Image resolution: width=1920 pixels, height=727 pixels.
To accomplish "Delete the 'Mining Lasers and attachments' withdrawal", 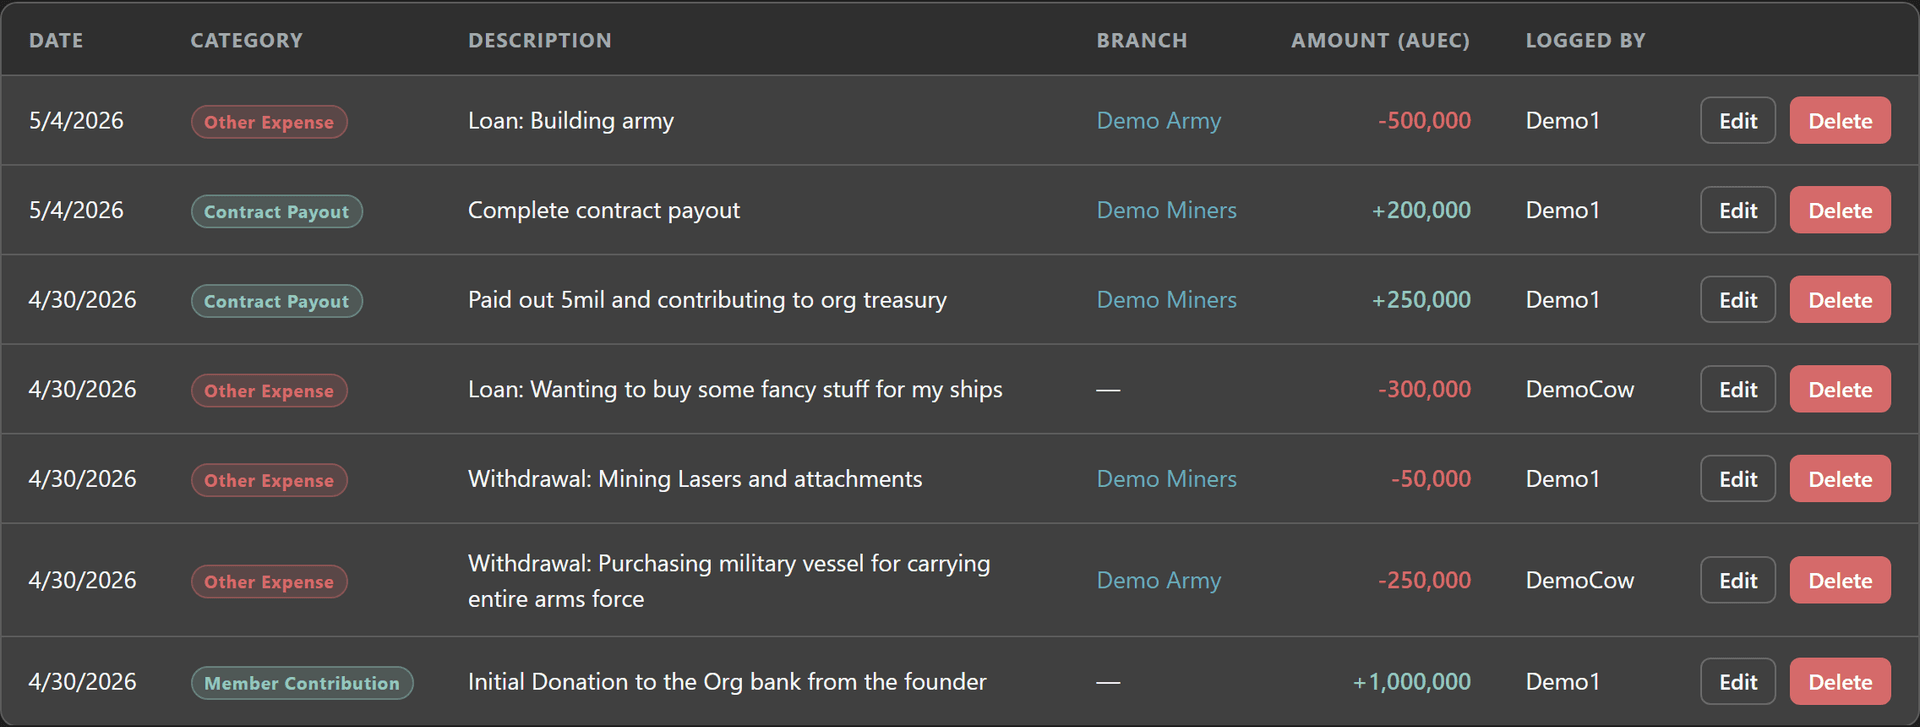I will tap(1840, 479).
